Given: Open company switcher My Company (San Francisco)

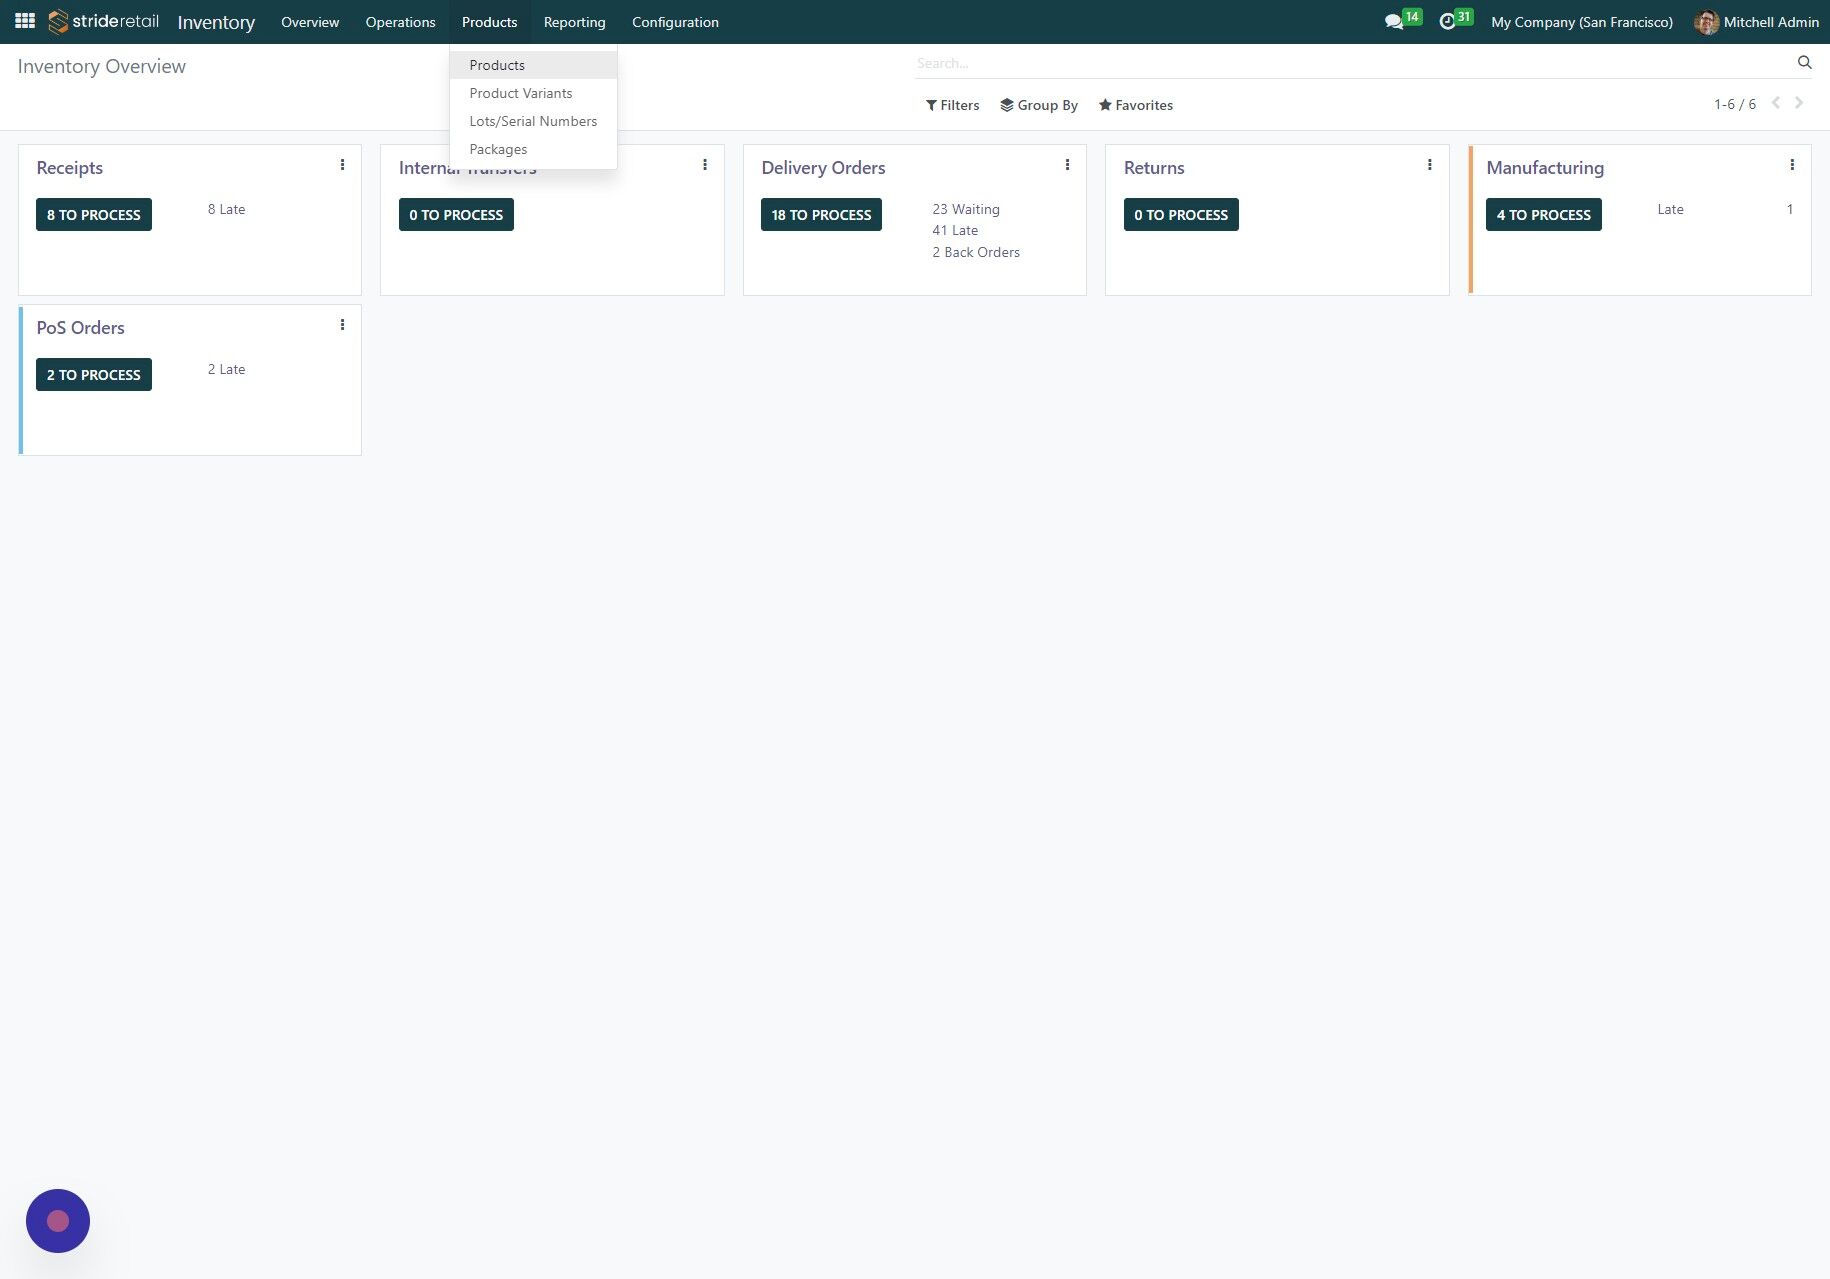Looking at the screenshot, I should click(x=1581, y=22).
